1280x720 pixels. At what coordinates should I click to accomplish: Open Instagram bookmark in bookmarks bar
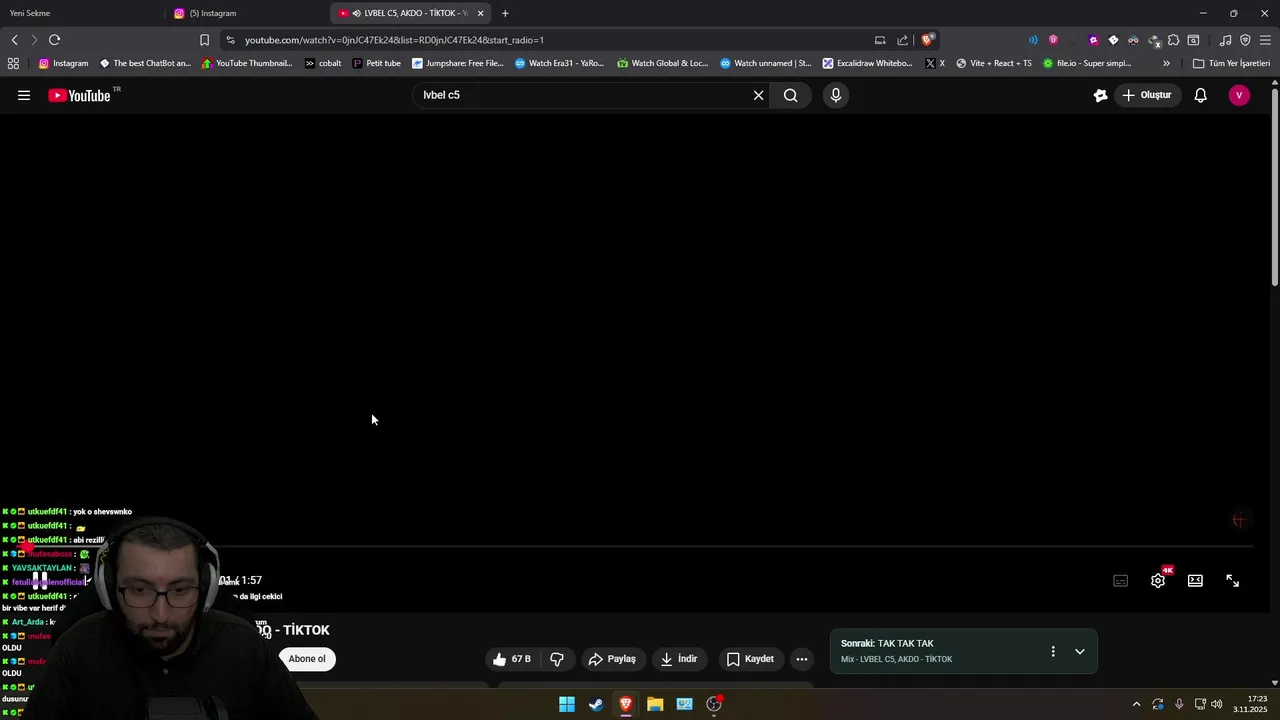(63, 63)
